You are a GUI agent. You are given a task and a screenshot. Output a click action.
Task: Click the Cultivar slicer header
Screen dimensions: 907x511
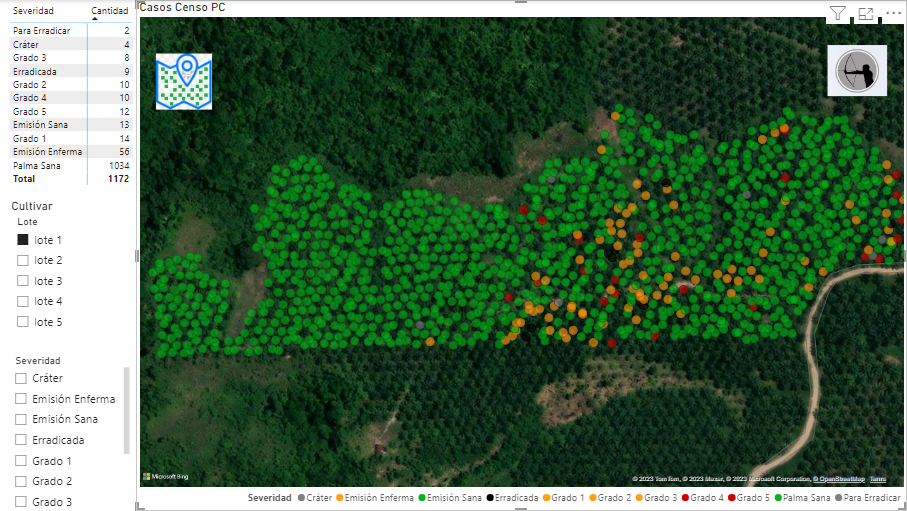click(x=32, y=206)
